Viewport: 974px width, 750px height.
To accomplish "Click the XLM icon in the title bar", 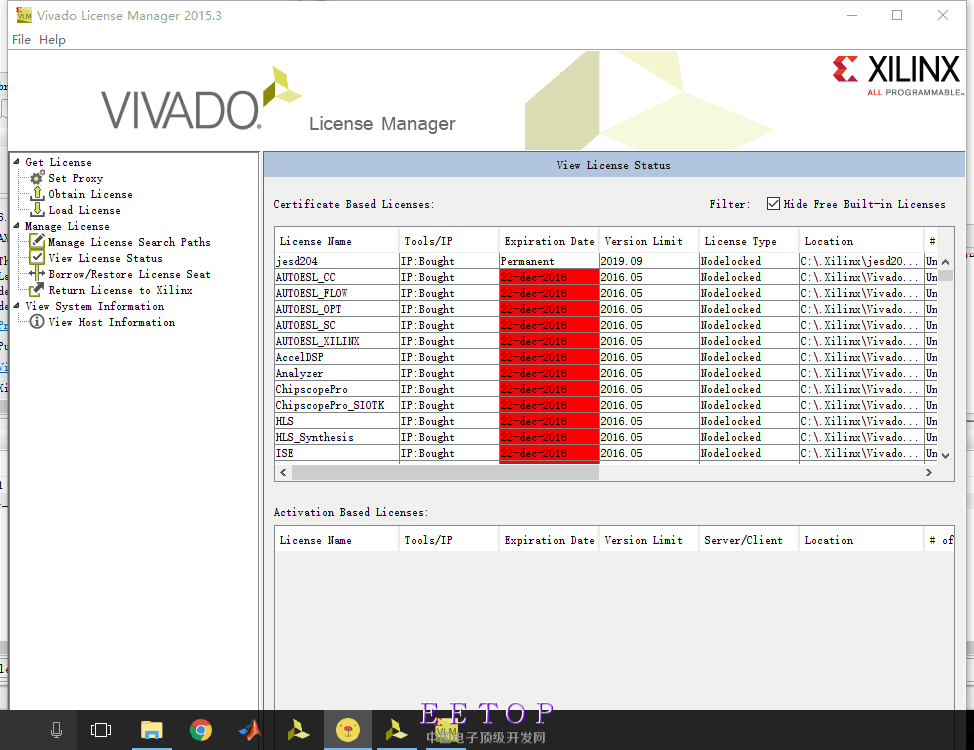I will point(24,15).
